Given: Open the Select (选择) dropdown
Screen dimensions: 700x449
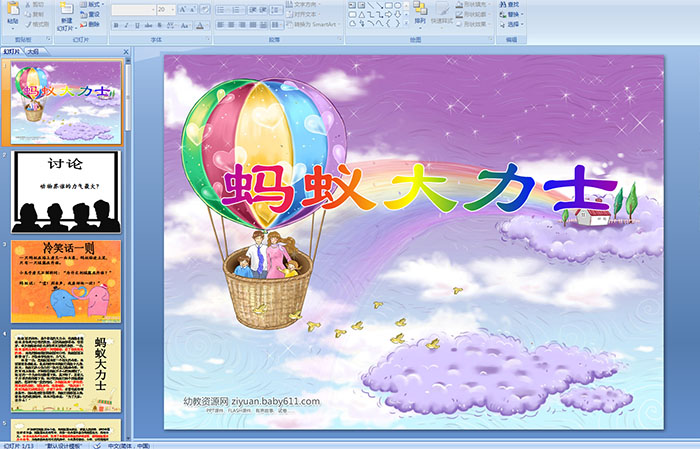Looking at the screenshot, I should tap(512, 25).
